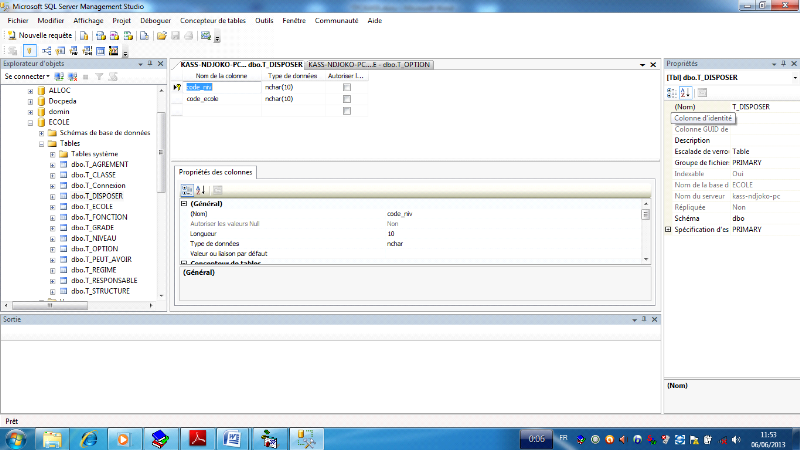800x450 pixels.
Task: Expand the Tables système folder
Action: [x=53, y=154]
